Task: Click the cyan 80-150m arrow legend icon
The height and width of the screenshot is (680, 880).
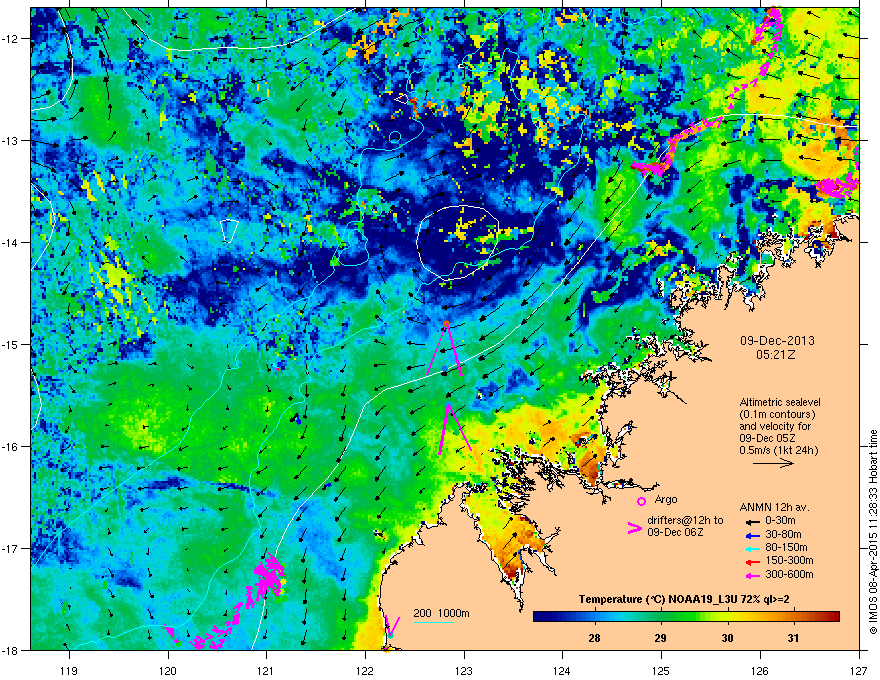Action: [x=753, y=549]
